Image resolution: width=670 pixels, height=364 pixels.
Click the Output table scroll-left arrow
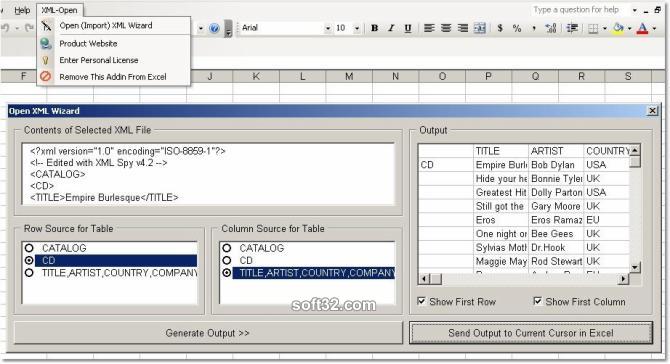point(424,279)
